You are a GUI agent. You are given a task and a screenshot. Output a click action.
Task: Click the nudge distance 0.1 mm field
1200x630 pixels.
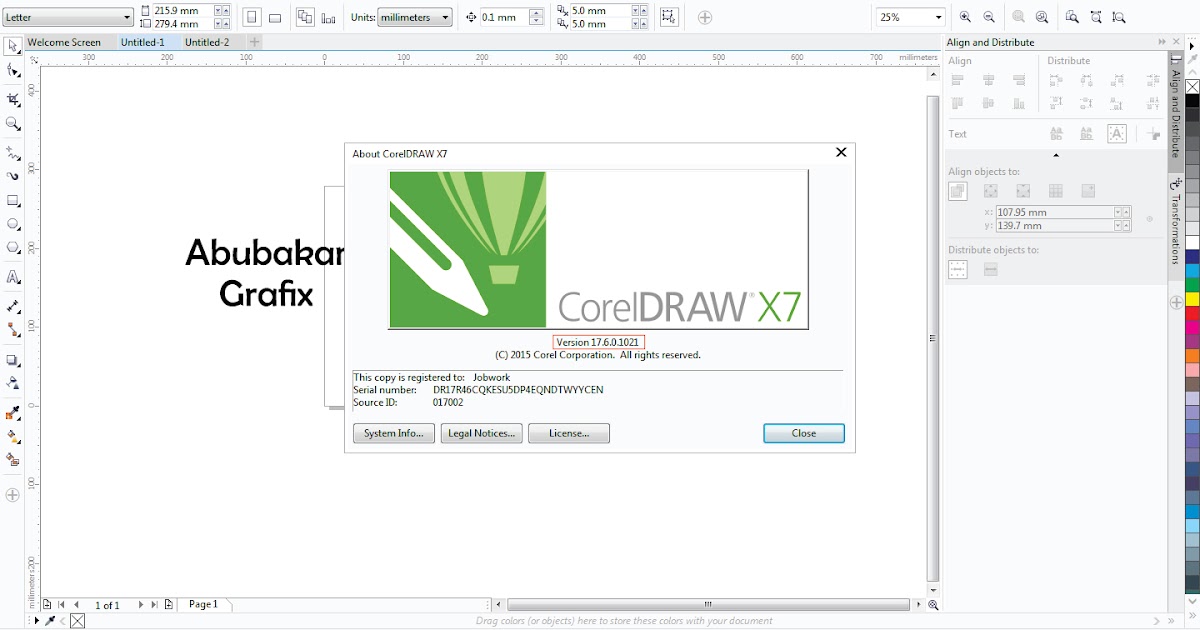(x=503, y=17)
